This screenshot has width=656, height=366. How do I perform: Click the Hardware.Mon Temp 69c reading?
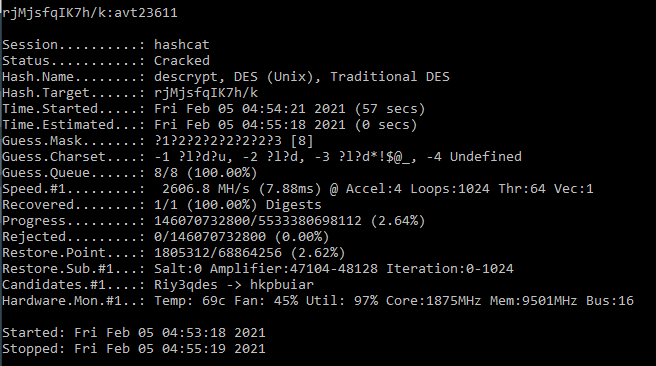point(190,301)
